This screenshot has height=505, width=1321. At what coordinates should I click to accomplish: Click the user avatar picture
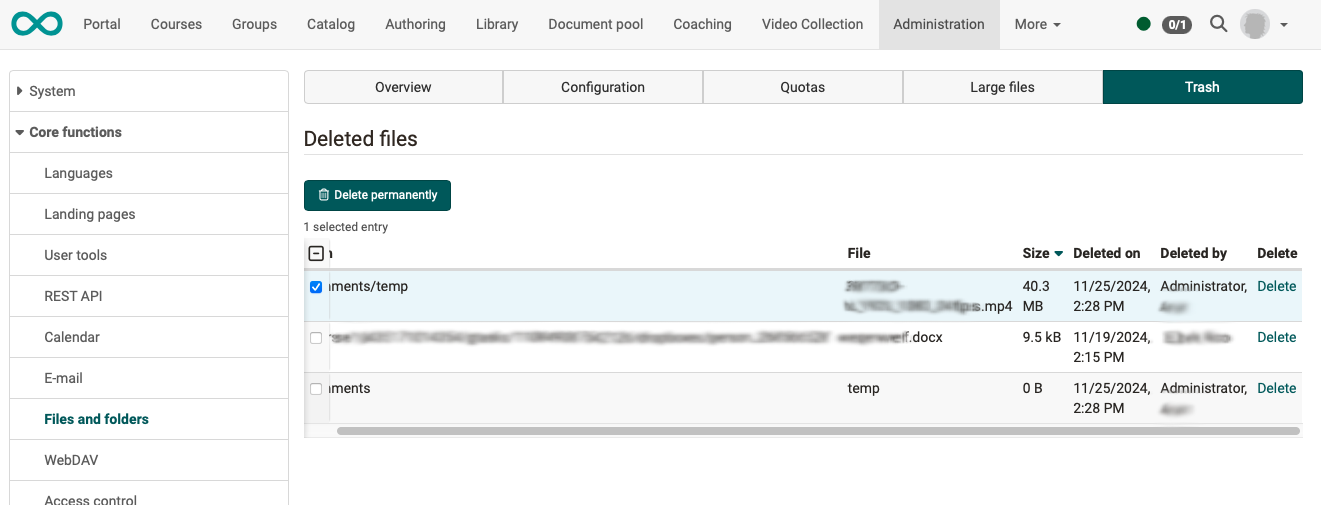[1254, 24]
